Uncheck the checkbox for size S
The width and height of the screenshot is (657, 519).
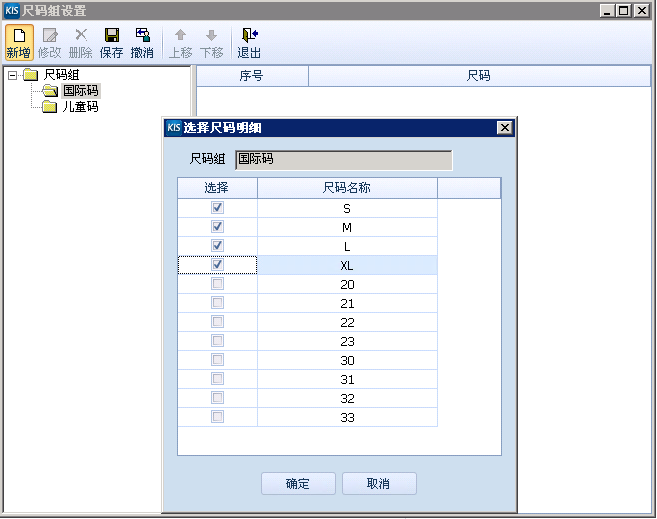tap(218, 208)
